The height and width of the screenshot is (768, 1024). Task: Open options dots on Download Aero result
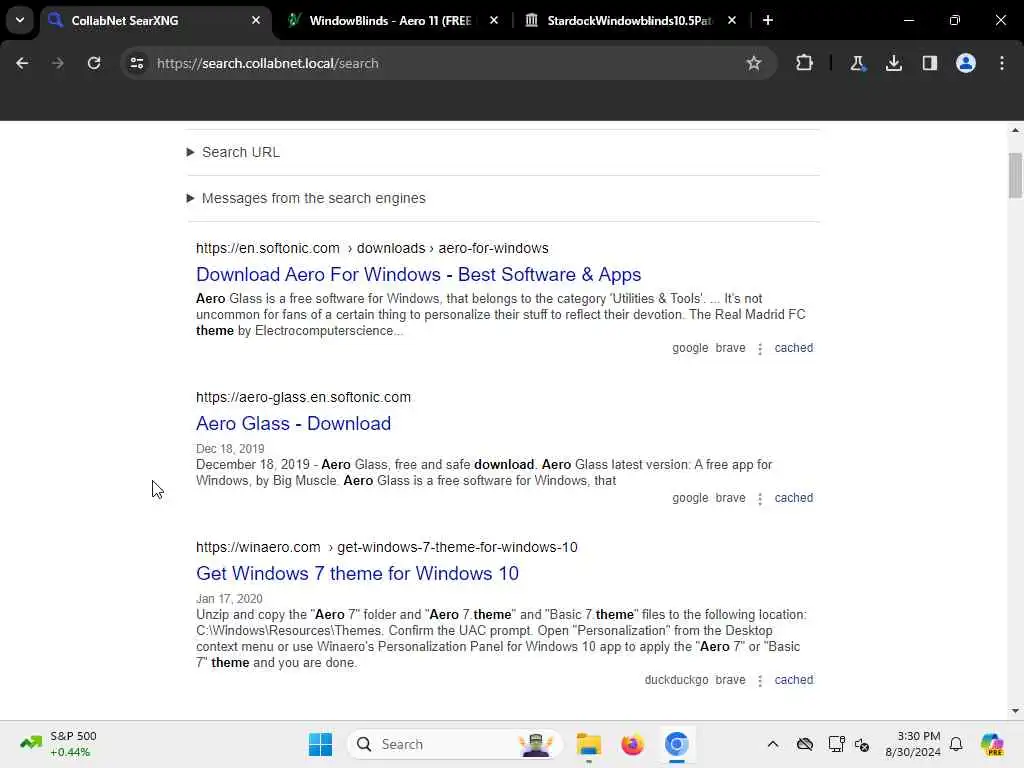[x=760, y=349]
